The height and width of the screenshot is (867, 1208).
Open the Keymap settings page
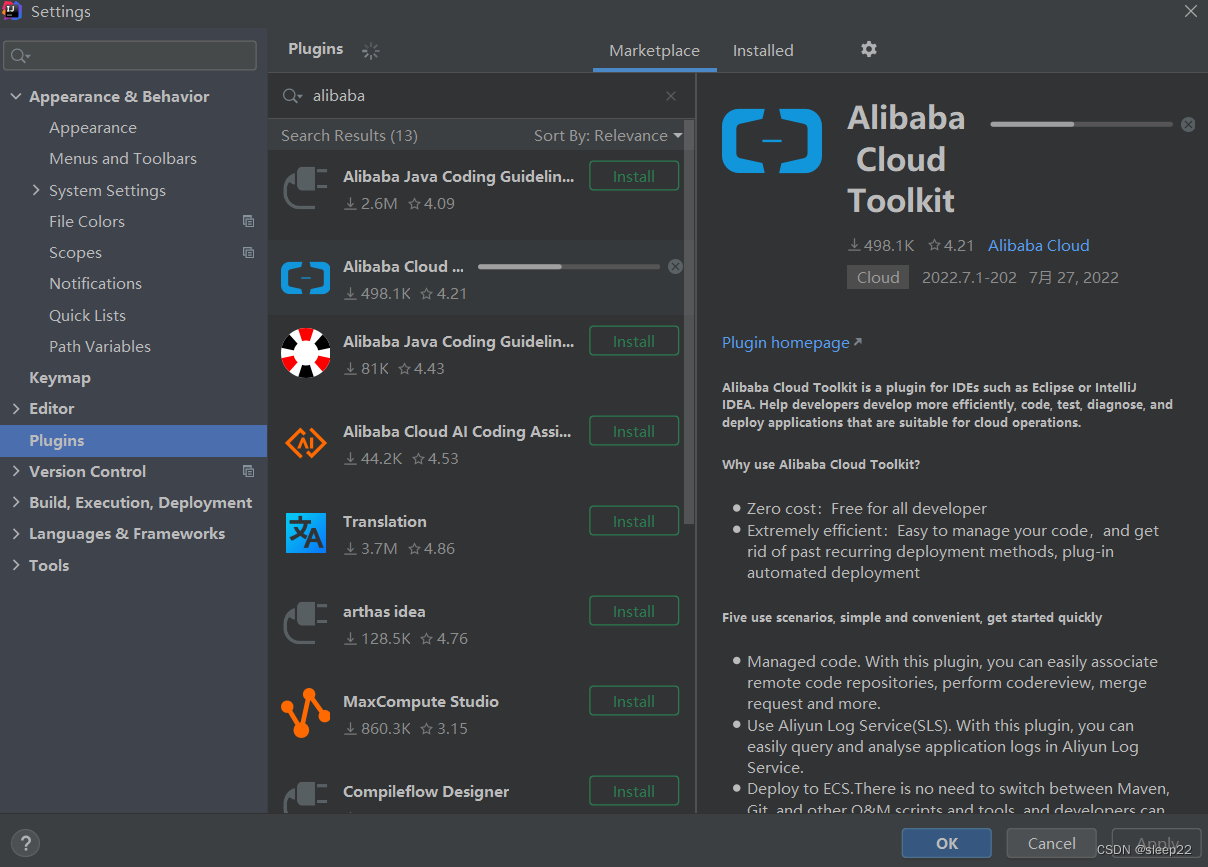pos(60,378)
